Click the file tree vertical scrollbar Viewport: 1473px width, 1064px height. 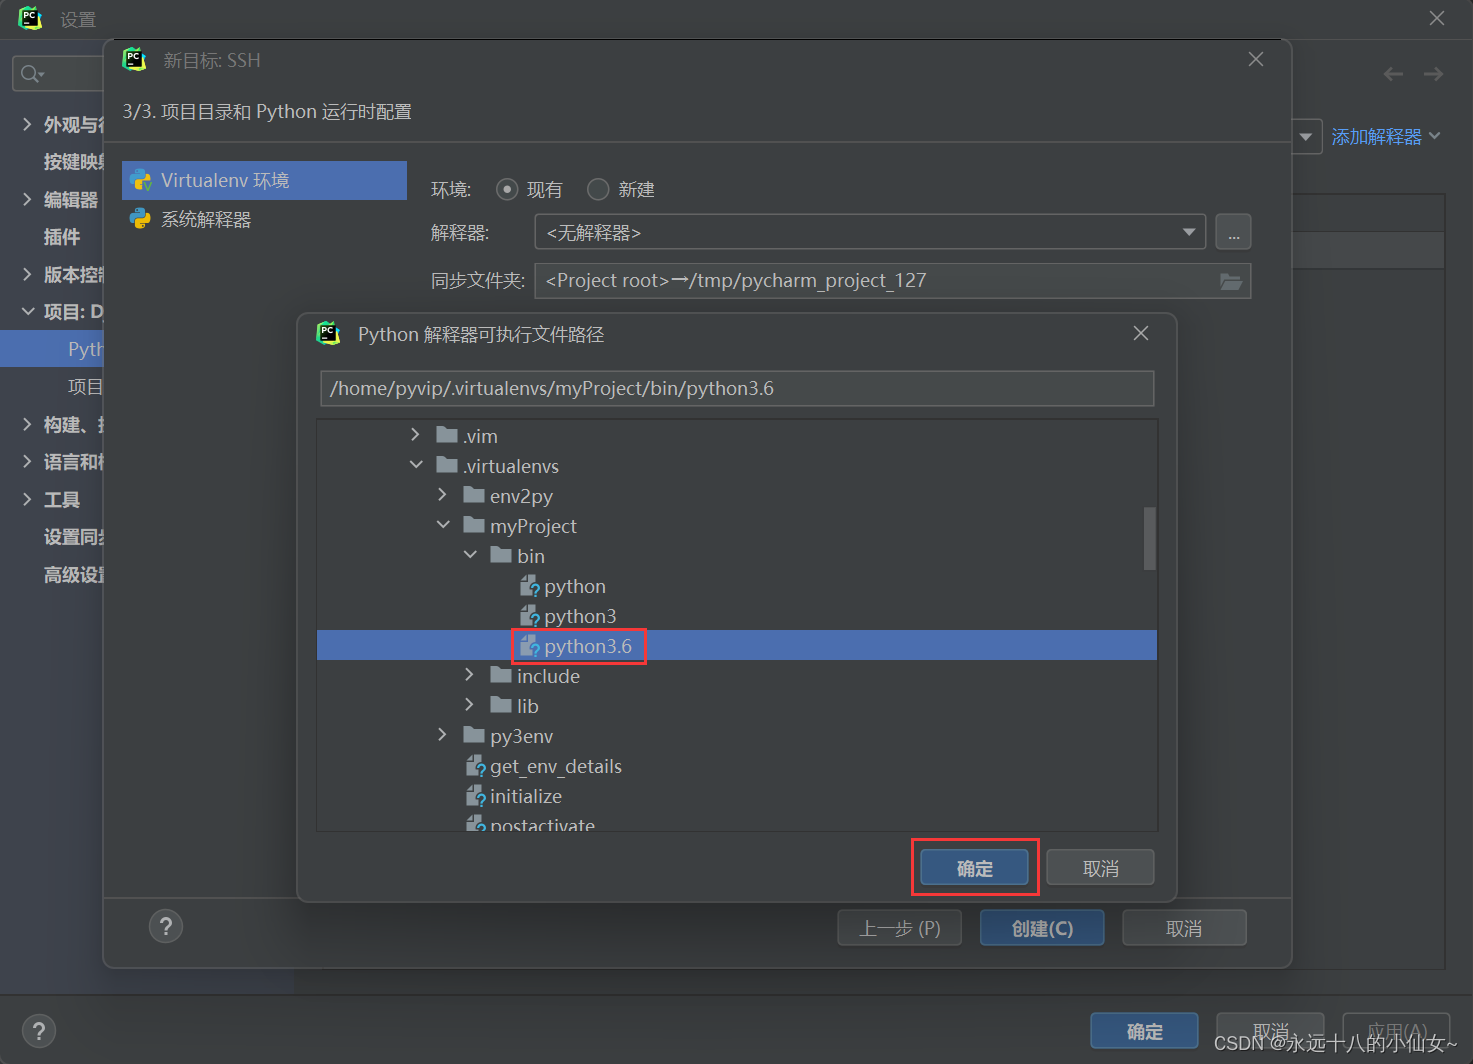click(1149, 538)
